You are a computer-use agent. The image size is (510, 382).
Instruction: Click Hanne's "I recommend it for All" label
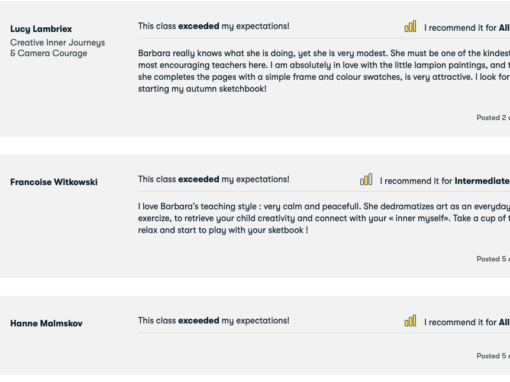(x=467, y=322)
